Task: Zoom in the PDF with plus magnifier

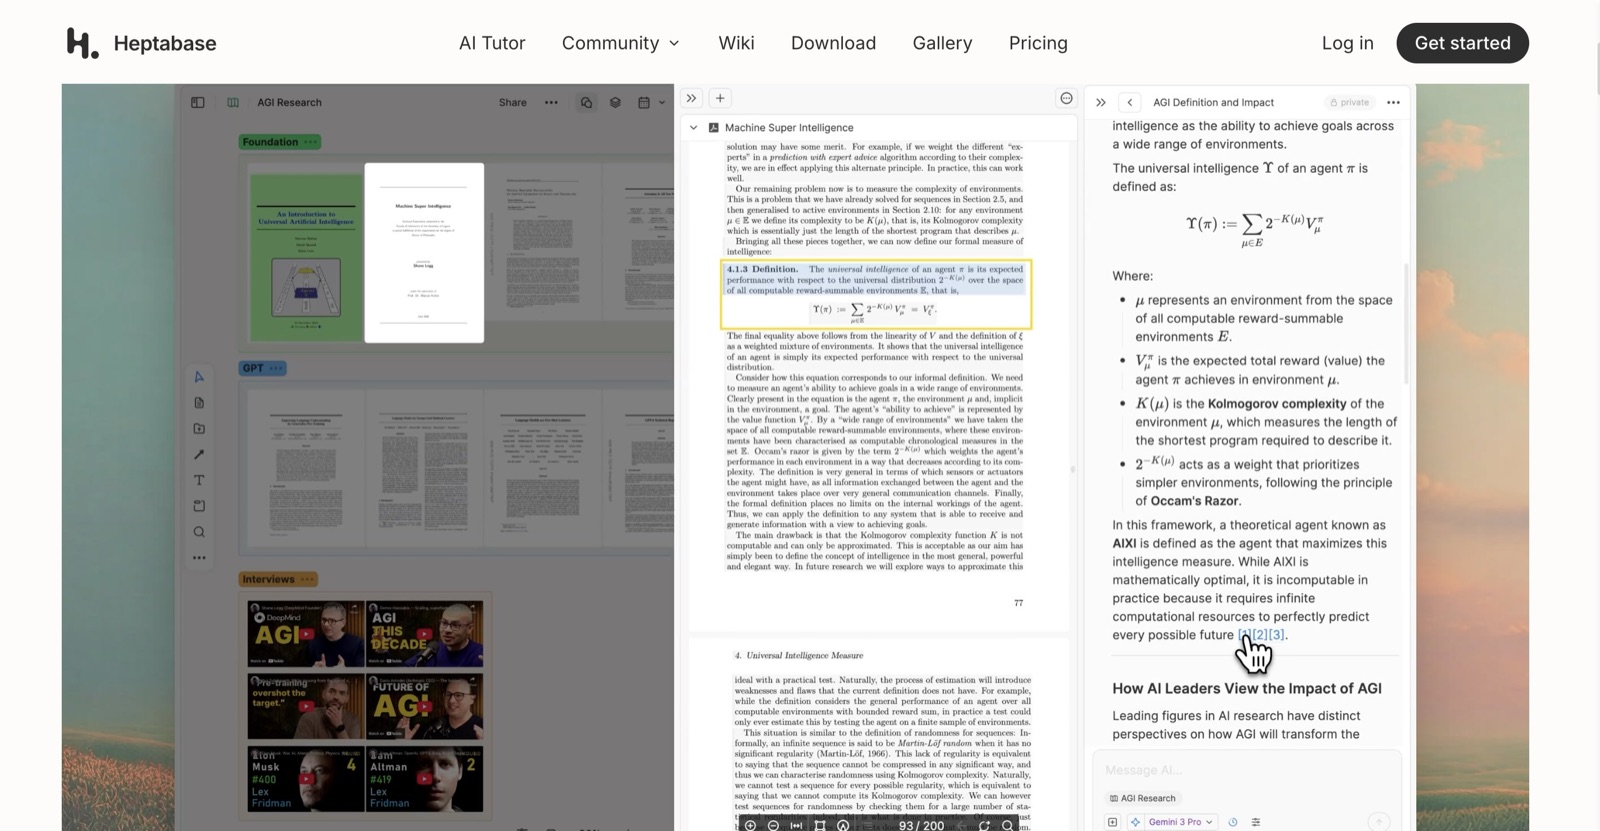Action: pos(750,825)
